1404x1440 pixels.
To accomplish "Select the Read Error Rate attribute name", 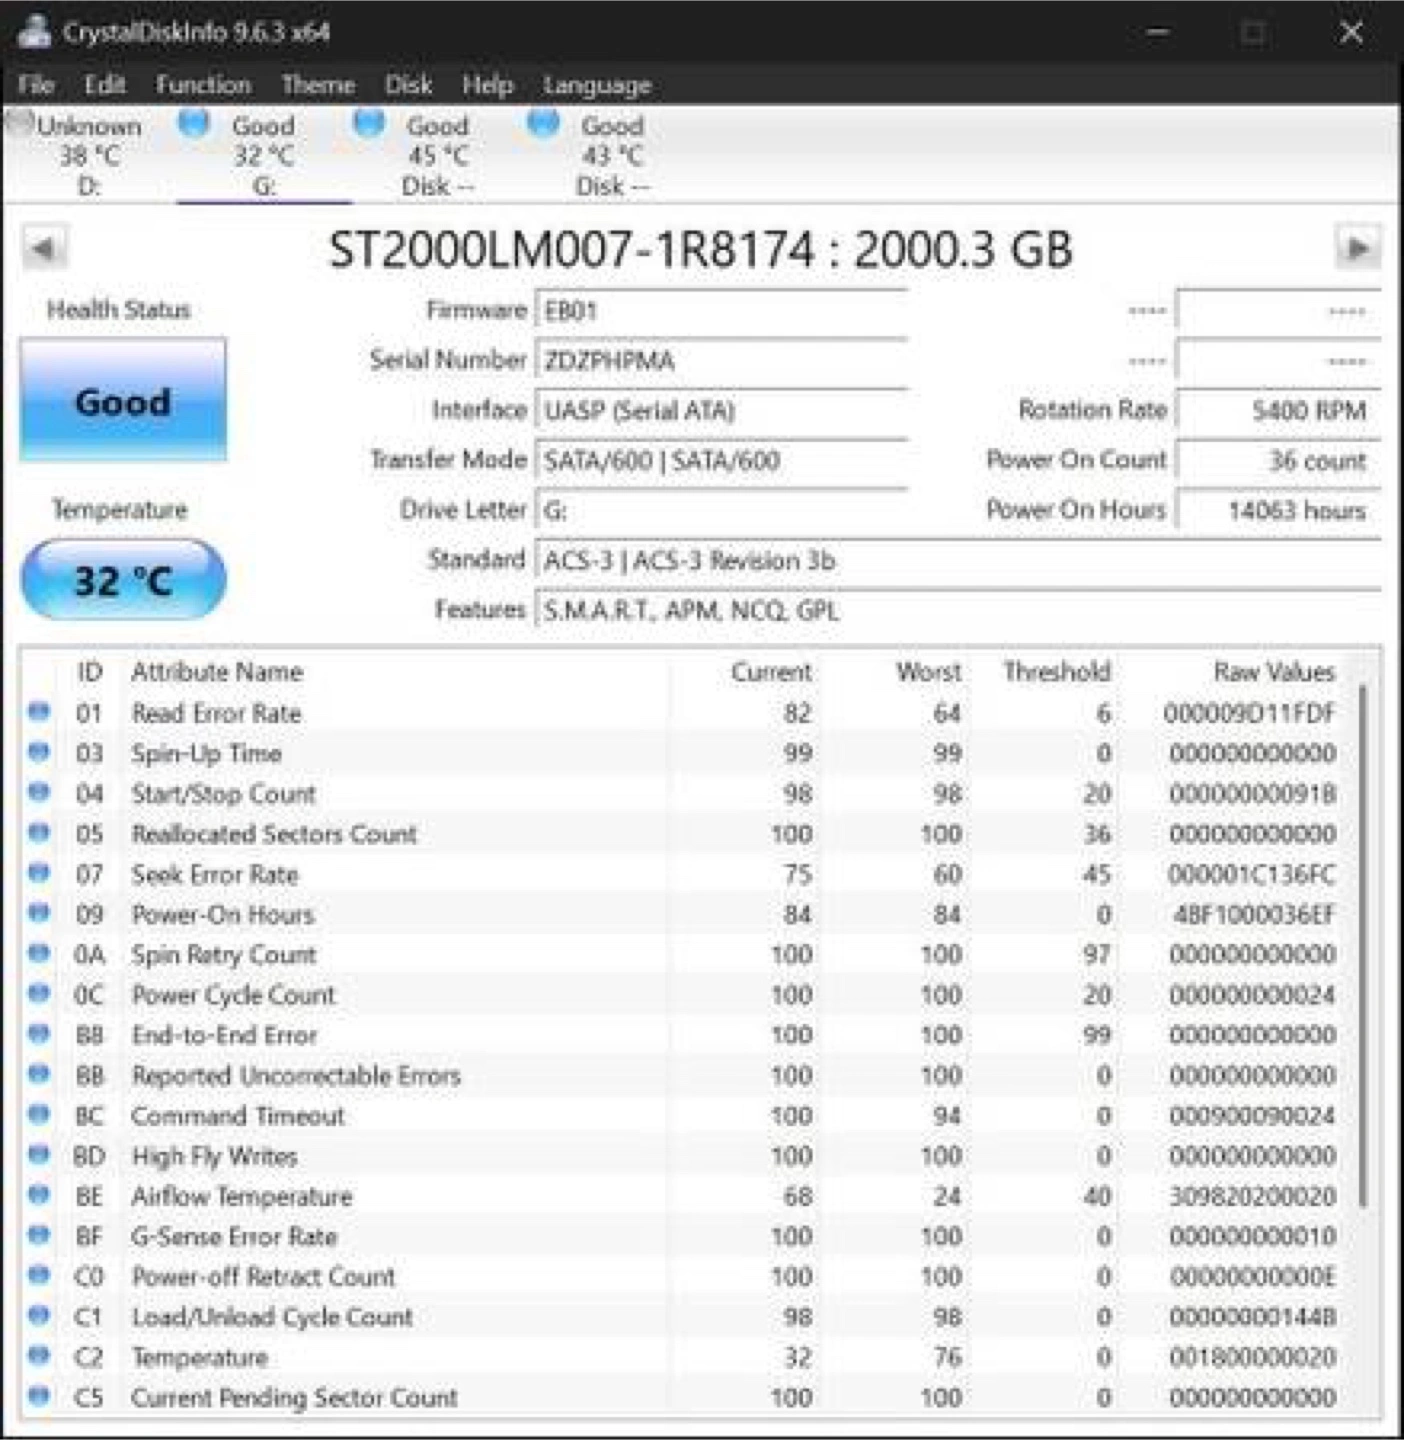I will [217, 713].
